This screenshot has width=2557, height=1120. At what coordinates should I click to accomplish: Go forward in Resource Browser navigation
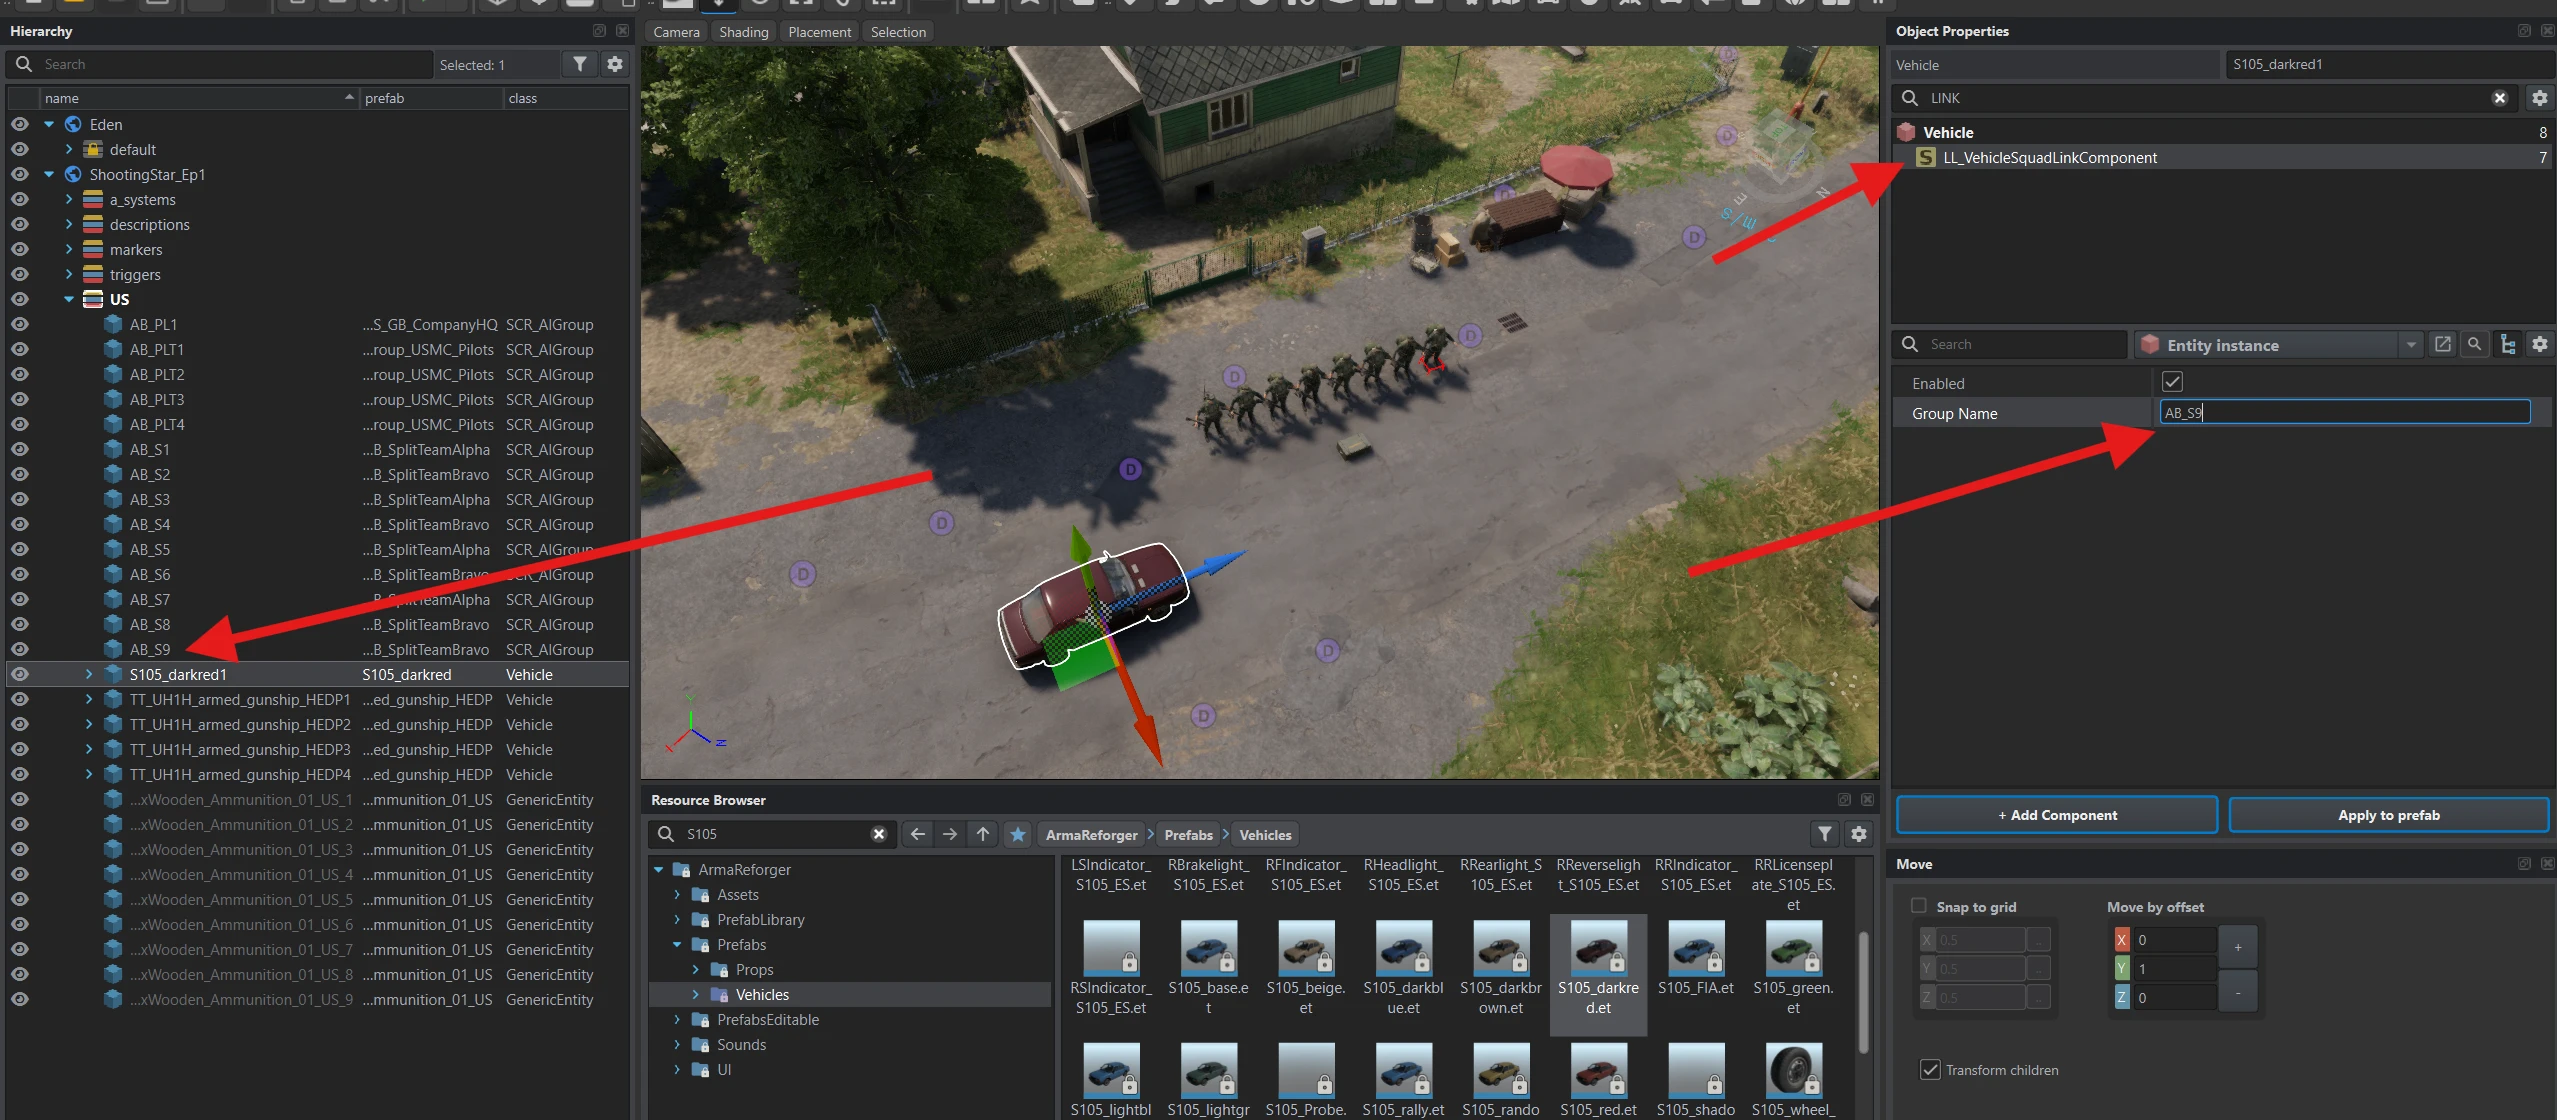point(950,834)
